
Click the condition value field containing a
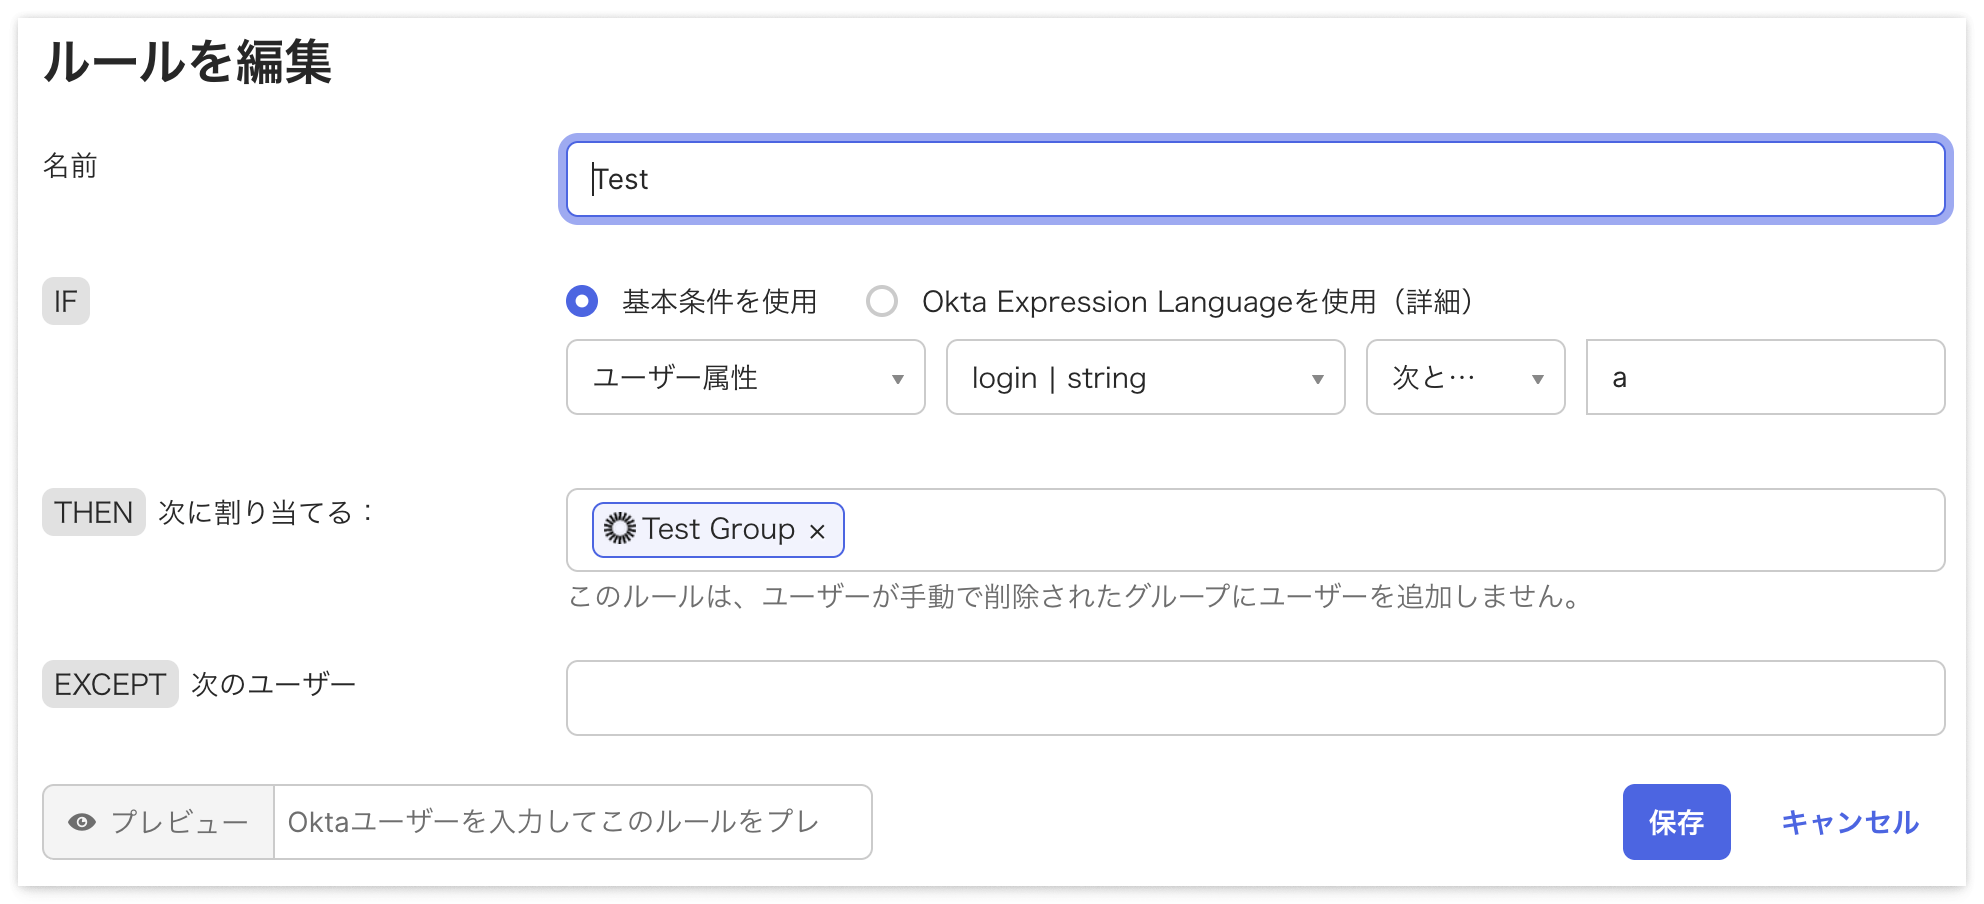click(x=1766, y=377)
